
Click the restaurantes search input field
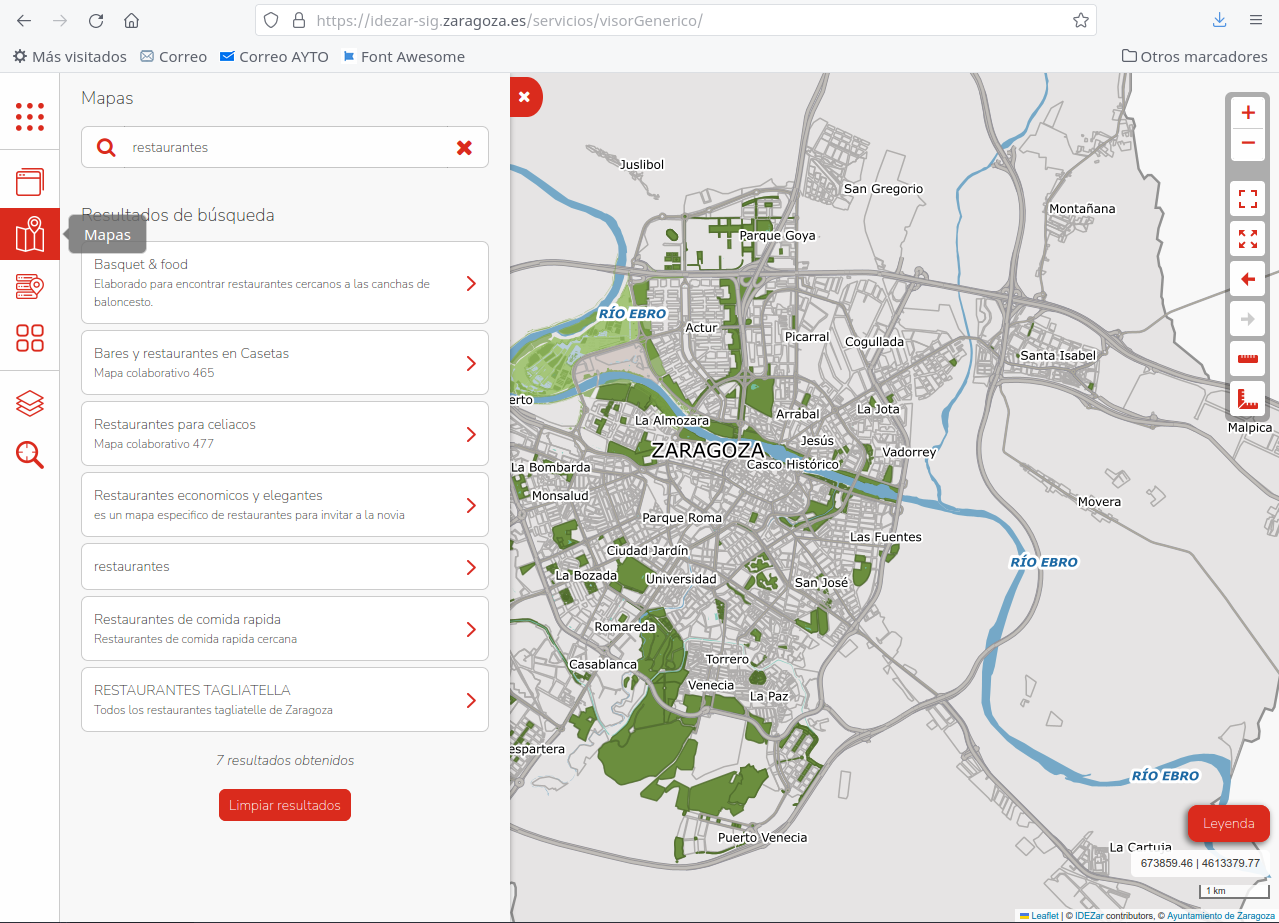pyautogui.click(x=285, y=147)
